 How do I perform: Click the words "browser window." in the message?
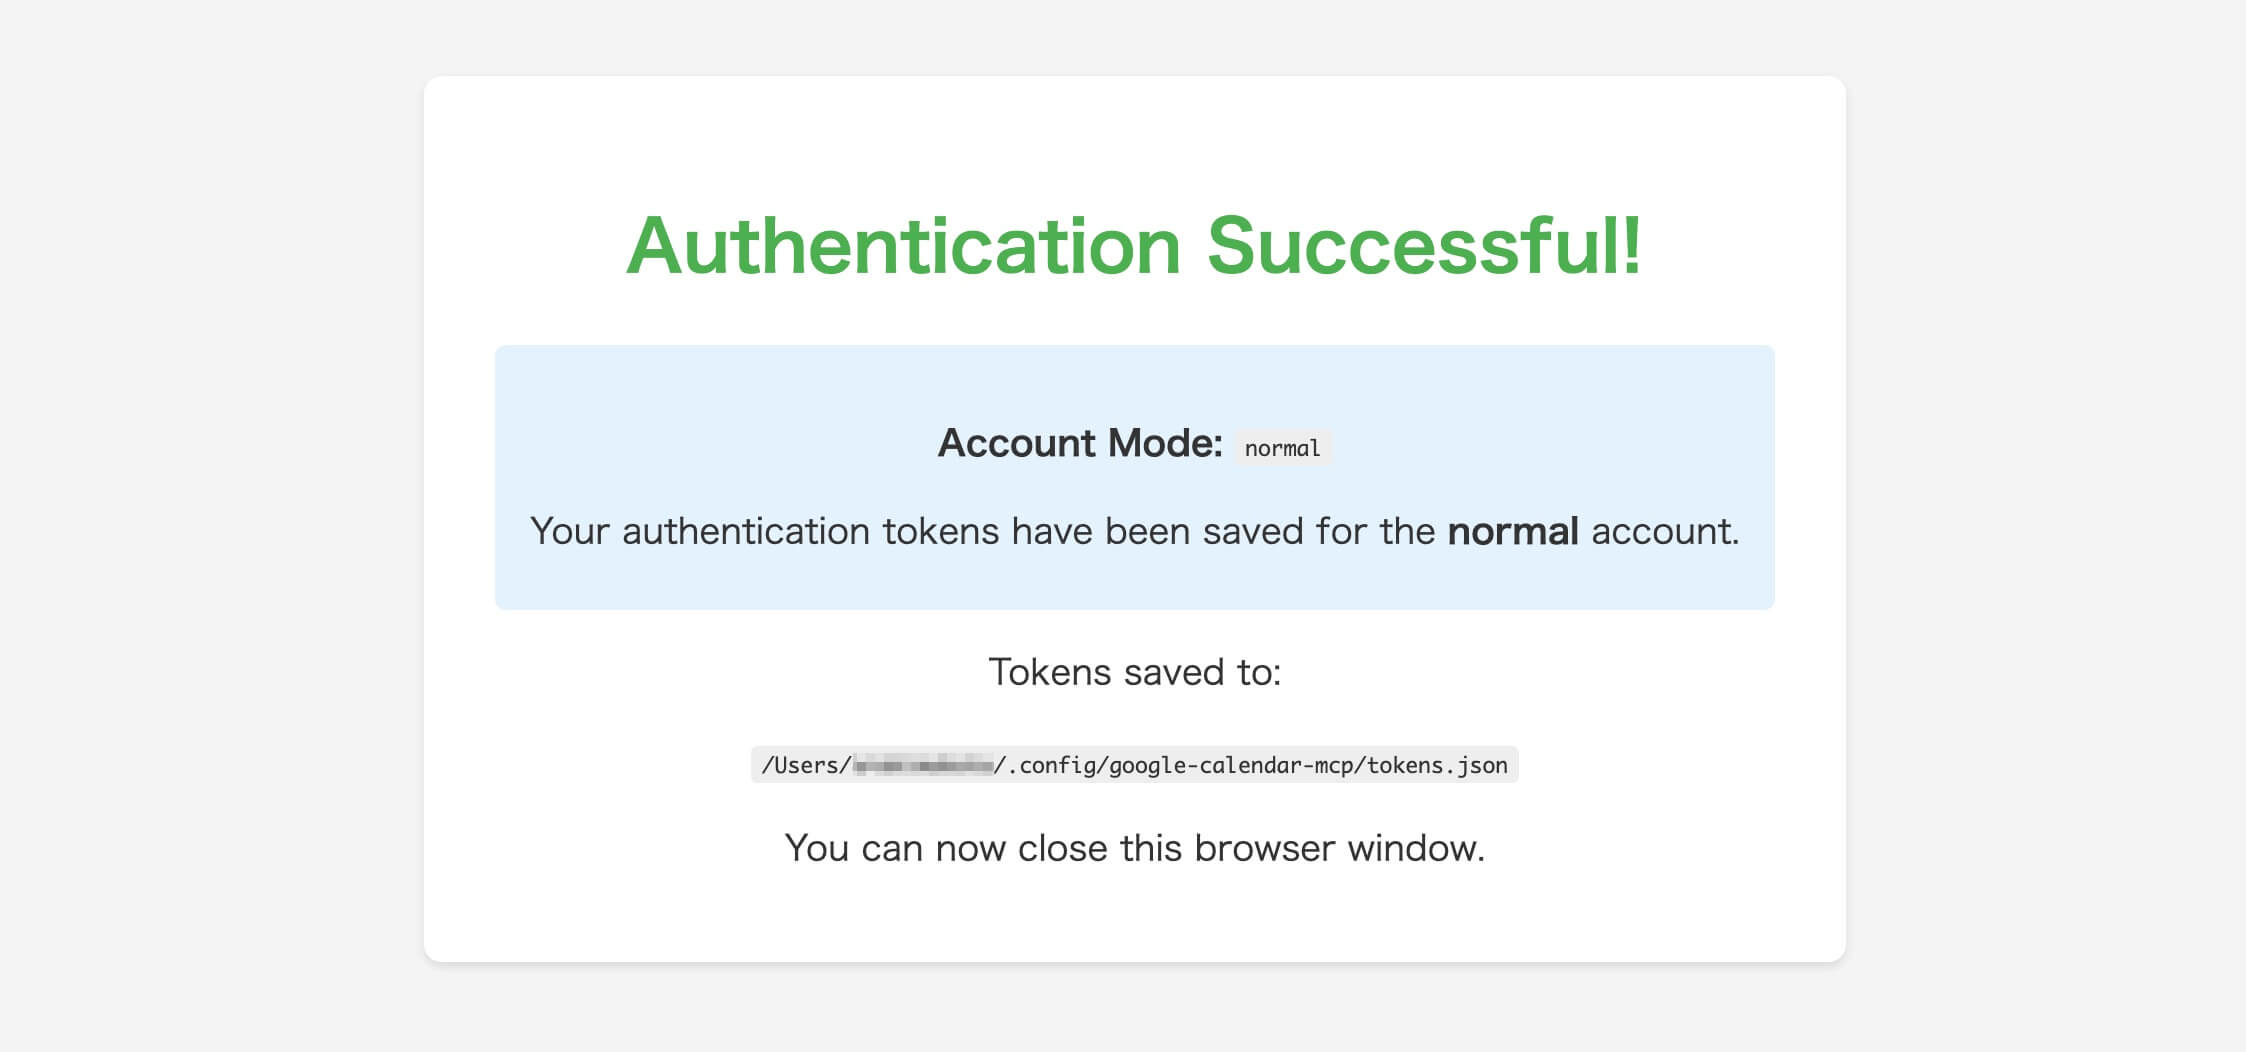click(1339, 848)
